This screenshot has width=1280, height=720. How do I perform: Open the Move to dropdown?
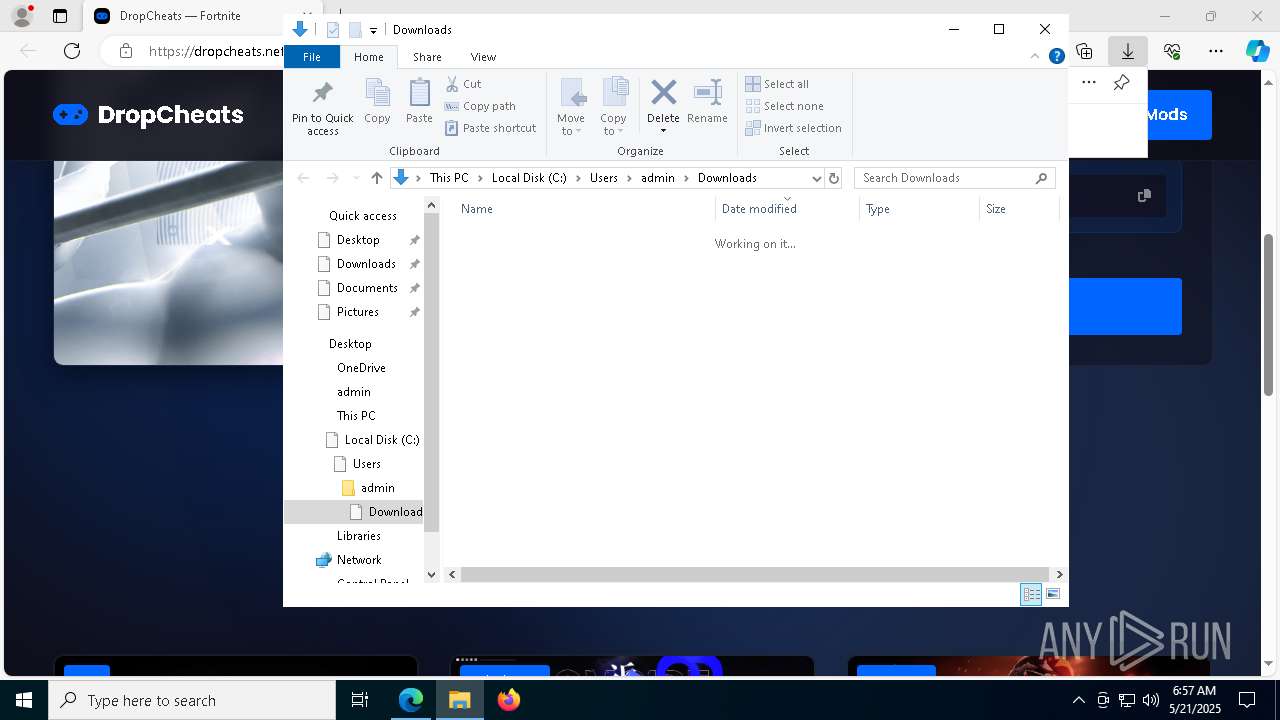[x=571, y=107]
